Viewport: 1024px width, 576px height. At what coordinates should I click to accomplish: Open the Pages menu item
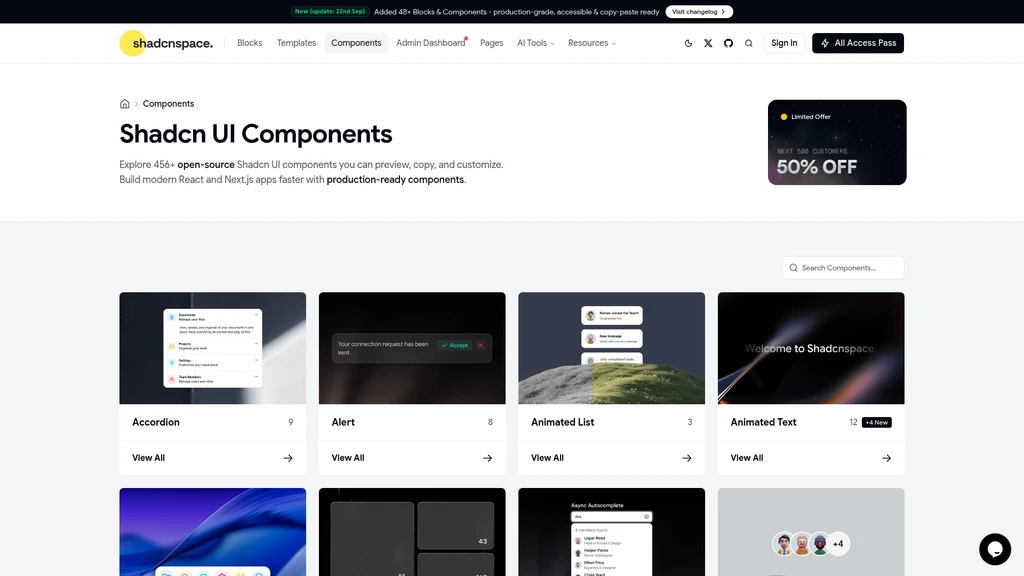pyautogui.click(x=492, y=43)
